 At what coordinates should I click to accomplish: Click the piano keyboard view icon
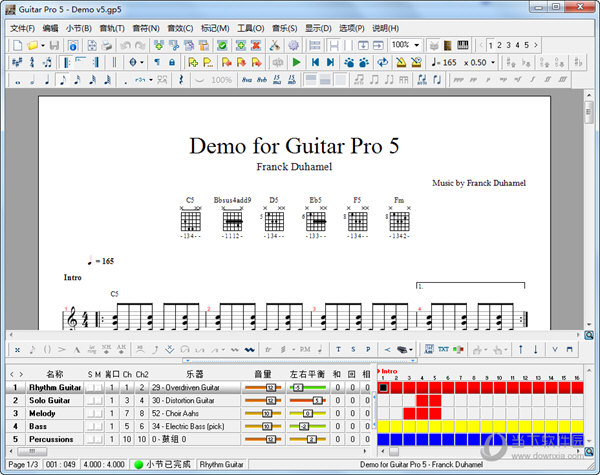pyautogui.click(x=462, y=45)
